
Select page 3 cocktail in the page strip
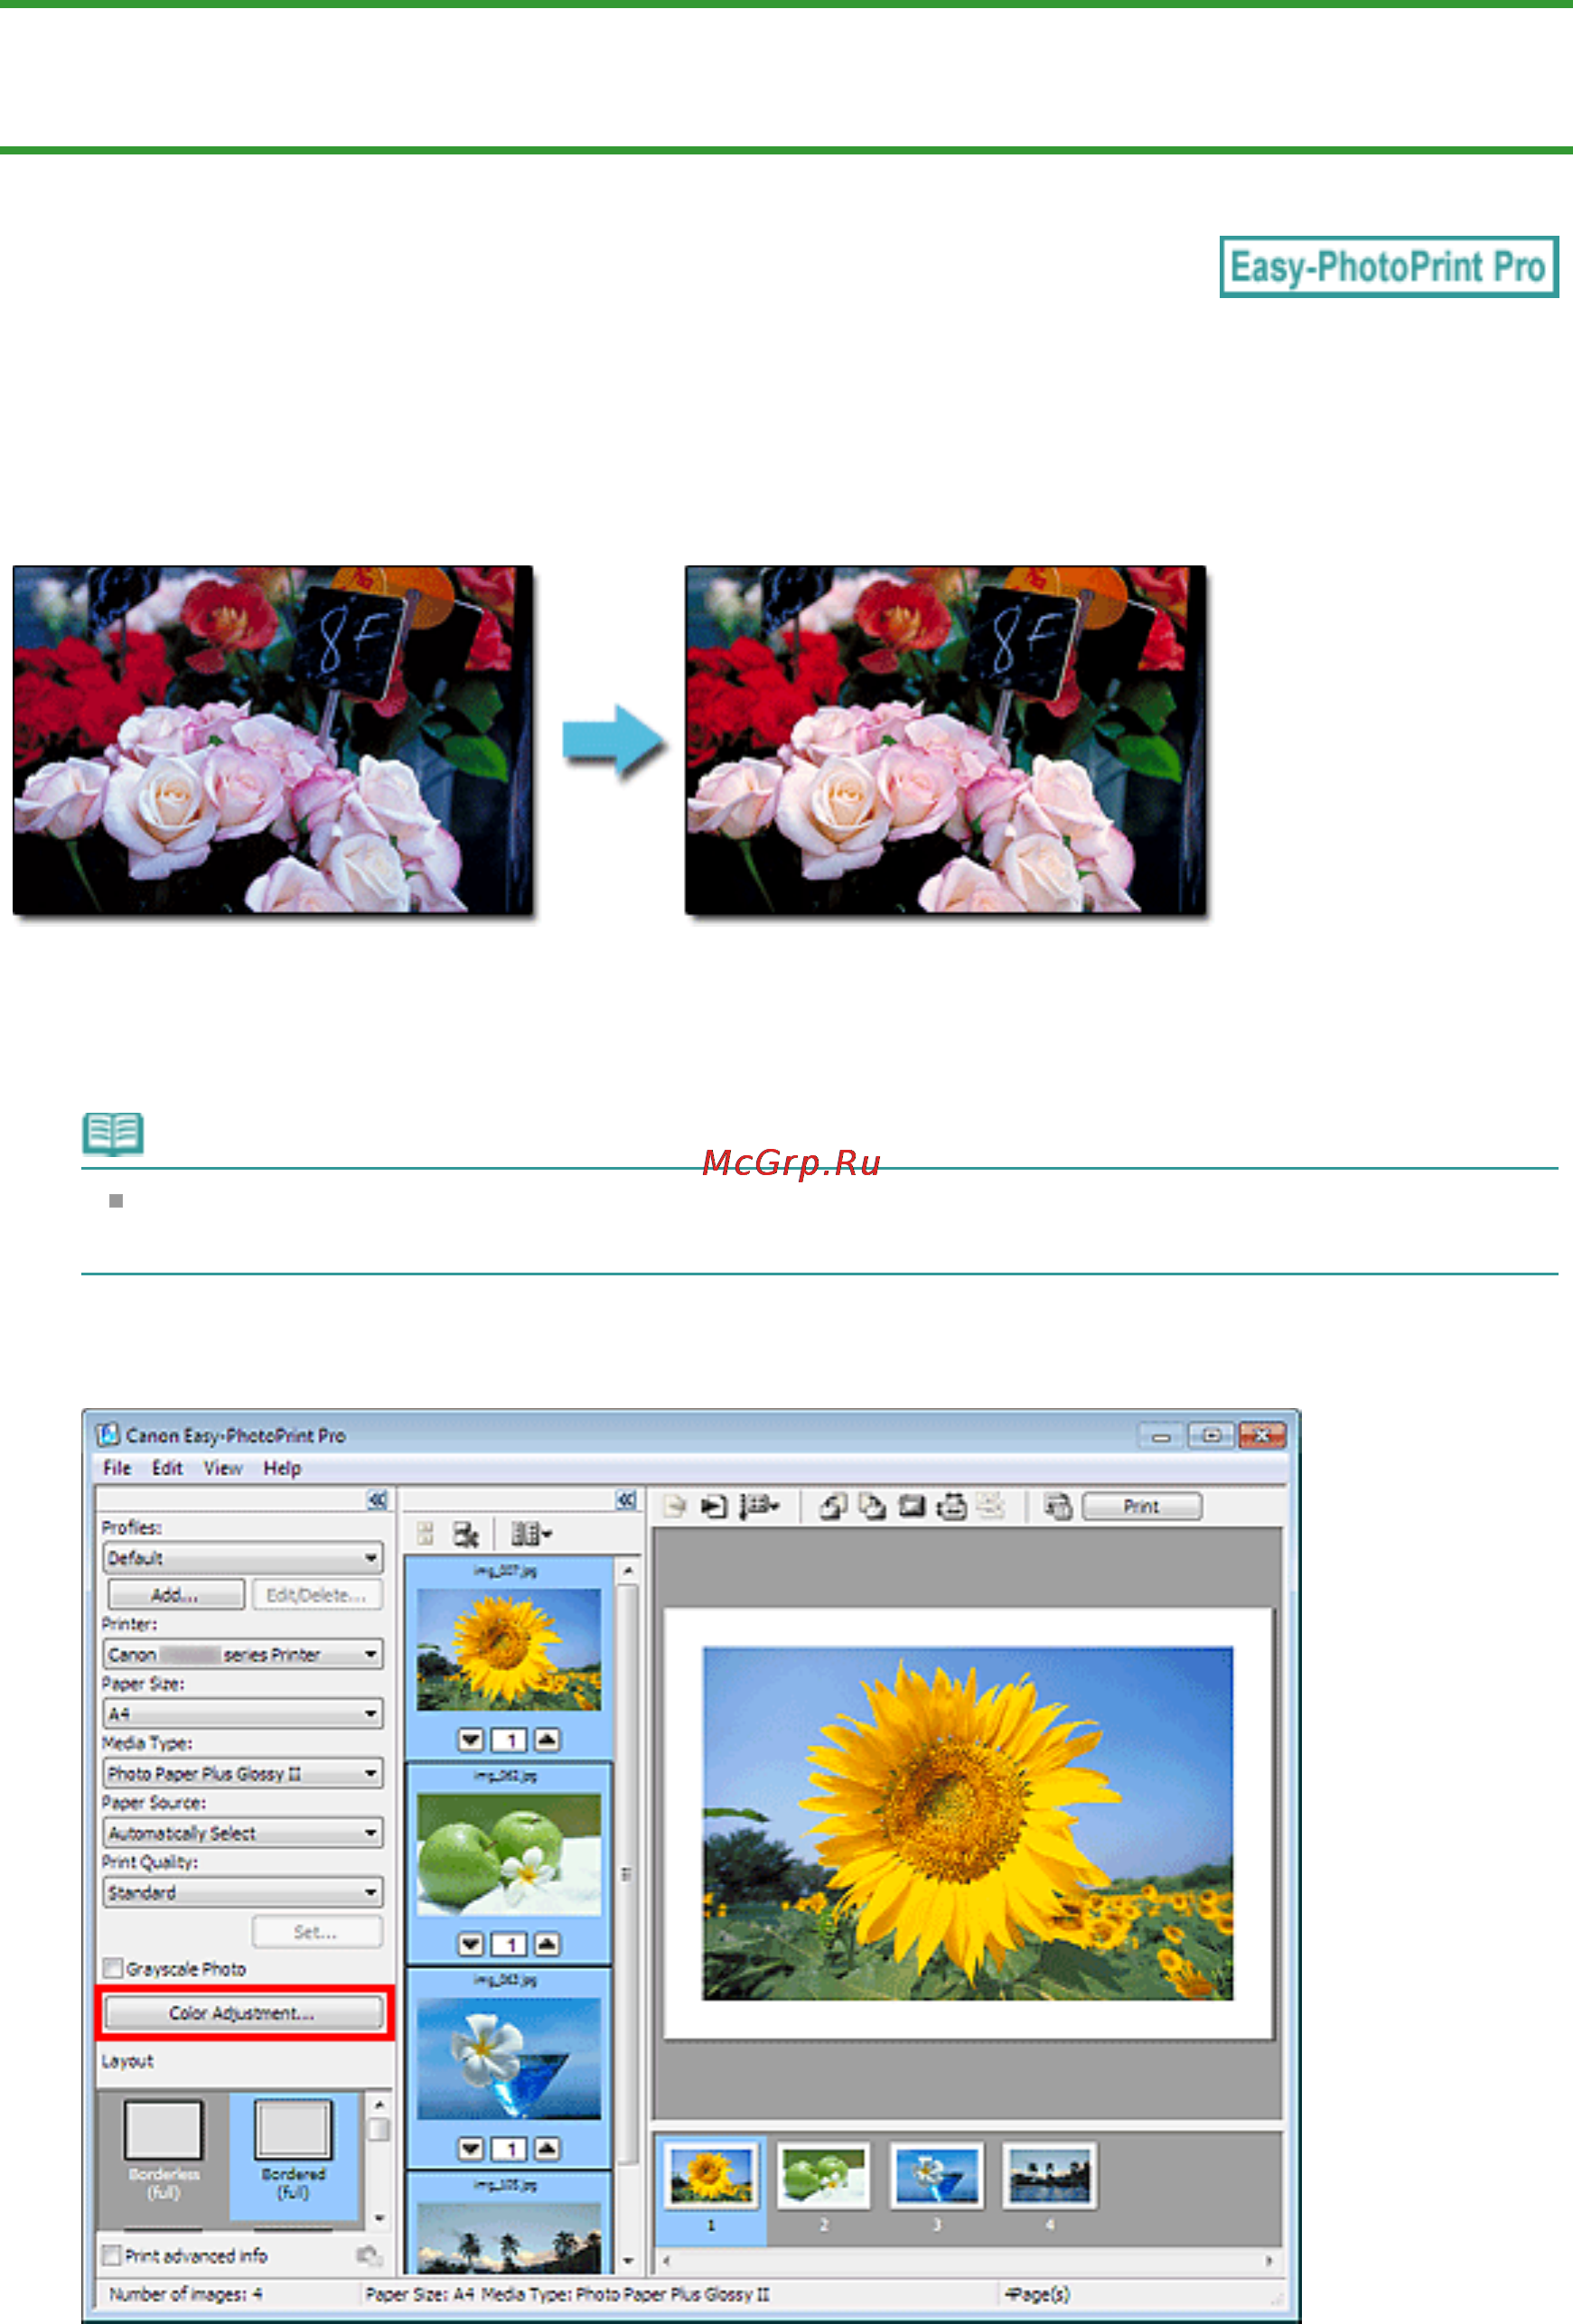pos(937,2176)
